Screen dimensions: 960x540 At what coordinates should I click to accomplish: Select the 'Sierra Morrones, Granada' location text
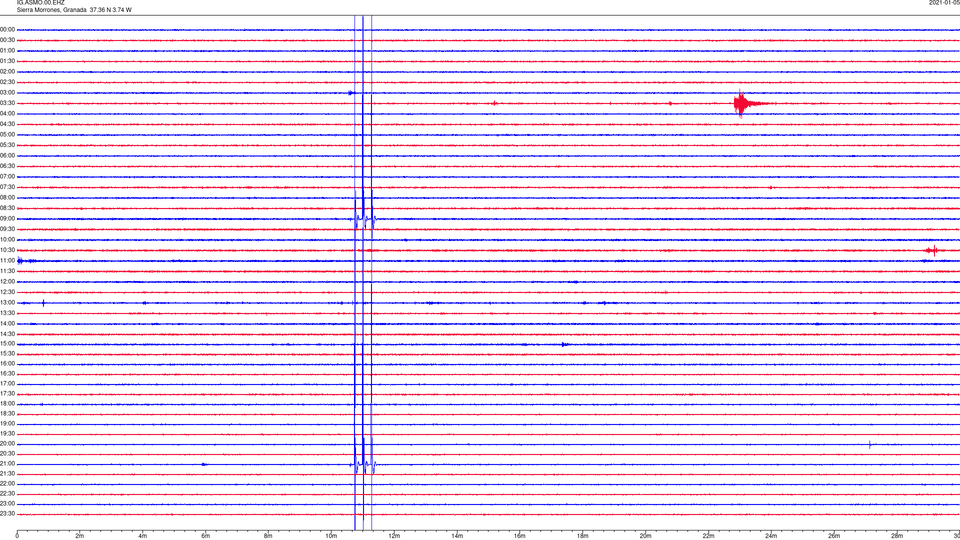(51, 10)
